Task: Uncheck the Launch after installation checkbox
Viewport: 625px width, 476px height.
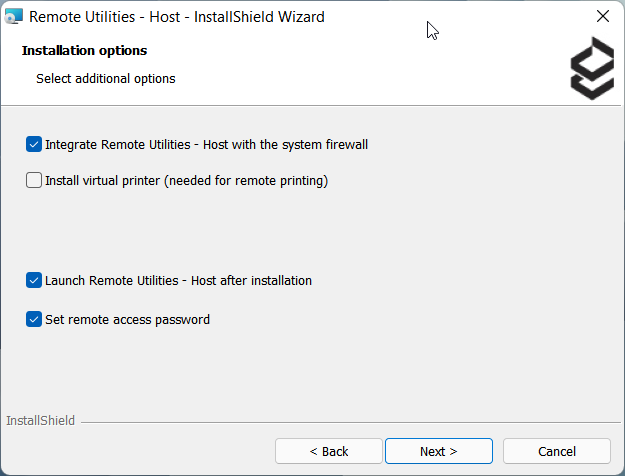Action: (34, 281)
